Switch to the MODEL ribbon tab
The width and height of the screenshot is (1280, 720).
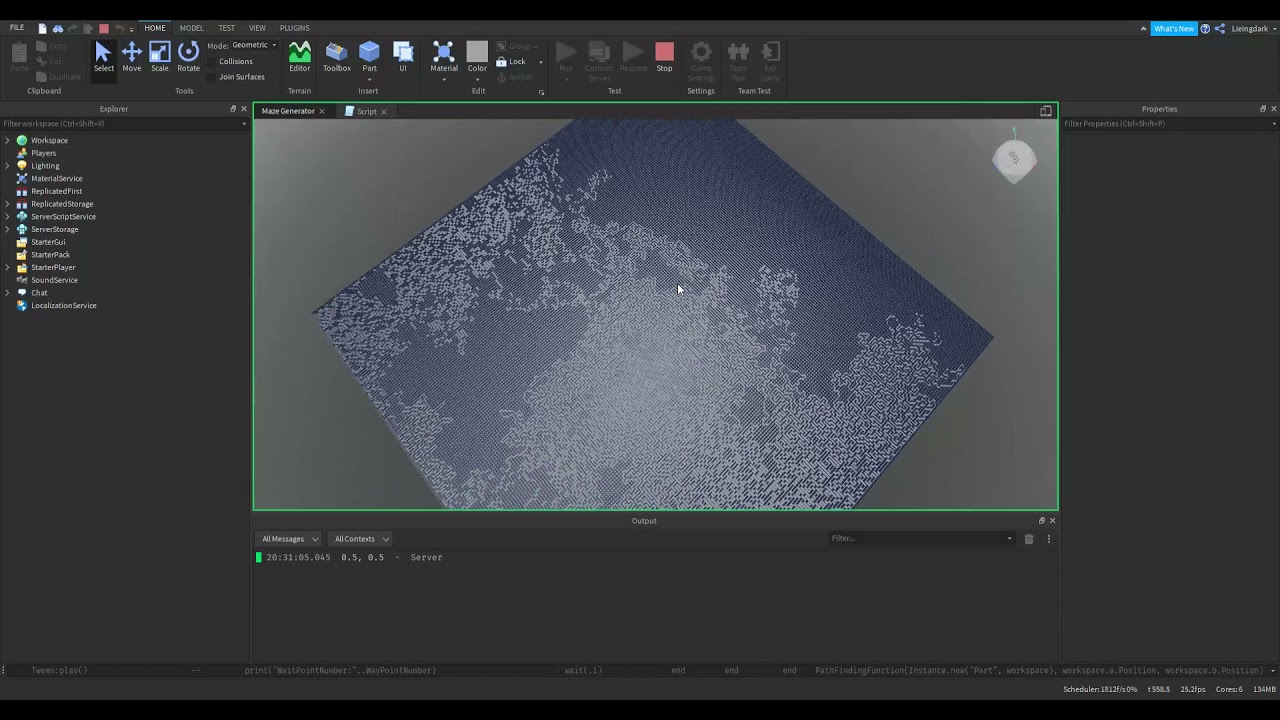click(x=191, y=28)
